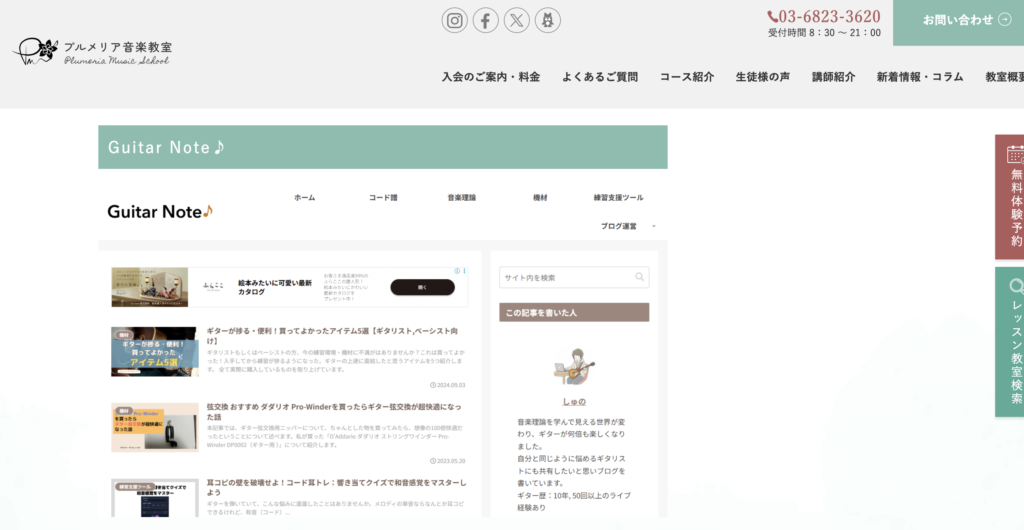Open the レッスン教室検索 side tab

point(1010,342)
